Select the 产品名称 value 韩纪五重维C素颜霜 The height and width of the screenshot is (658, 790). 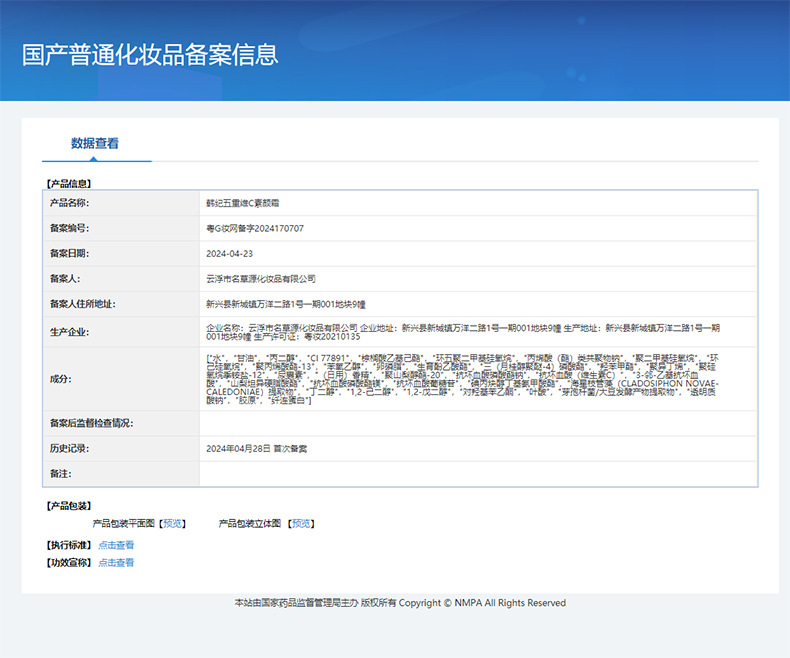(x=242, y=203)
